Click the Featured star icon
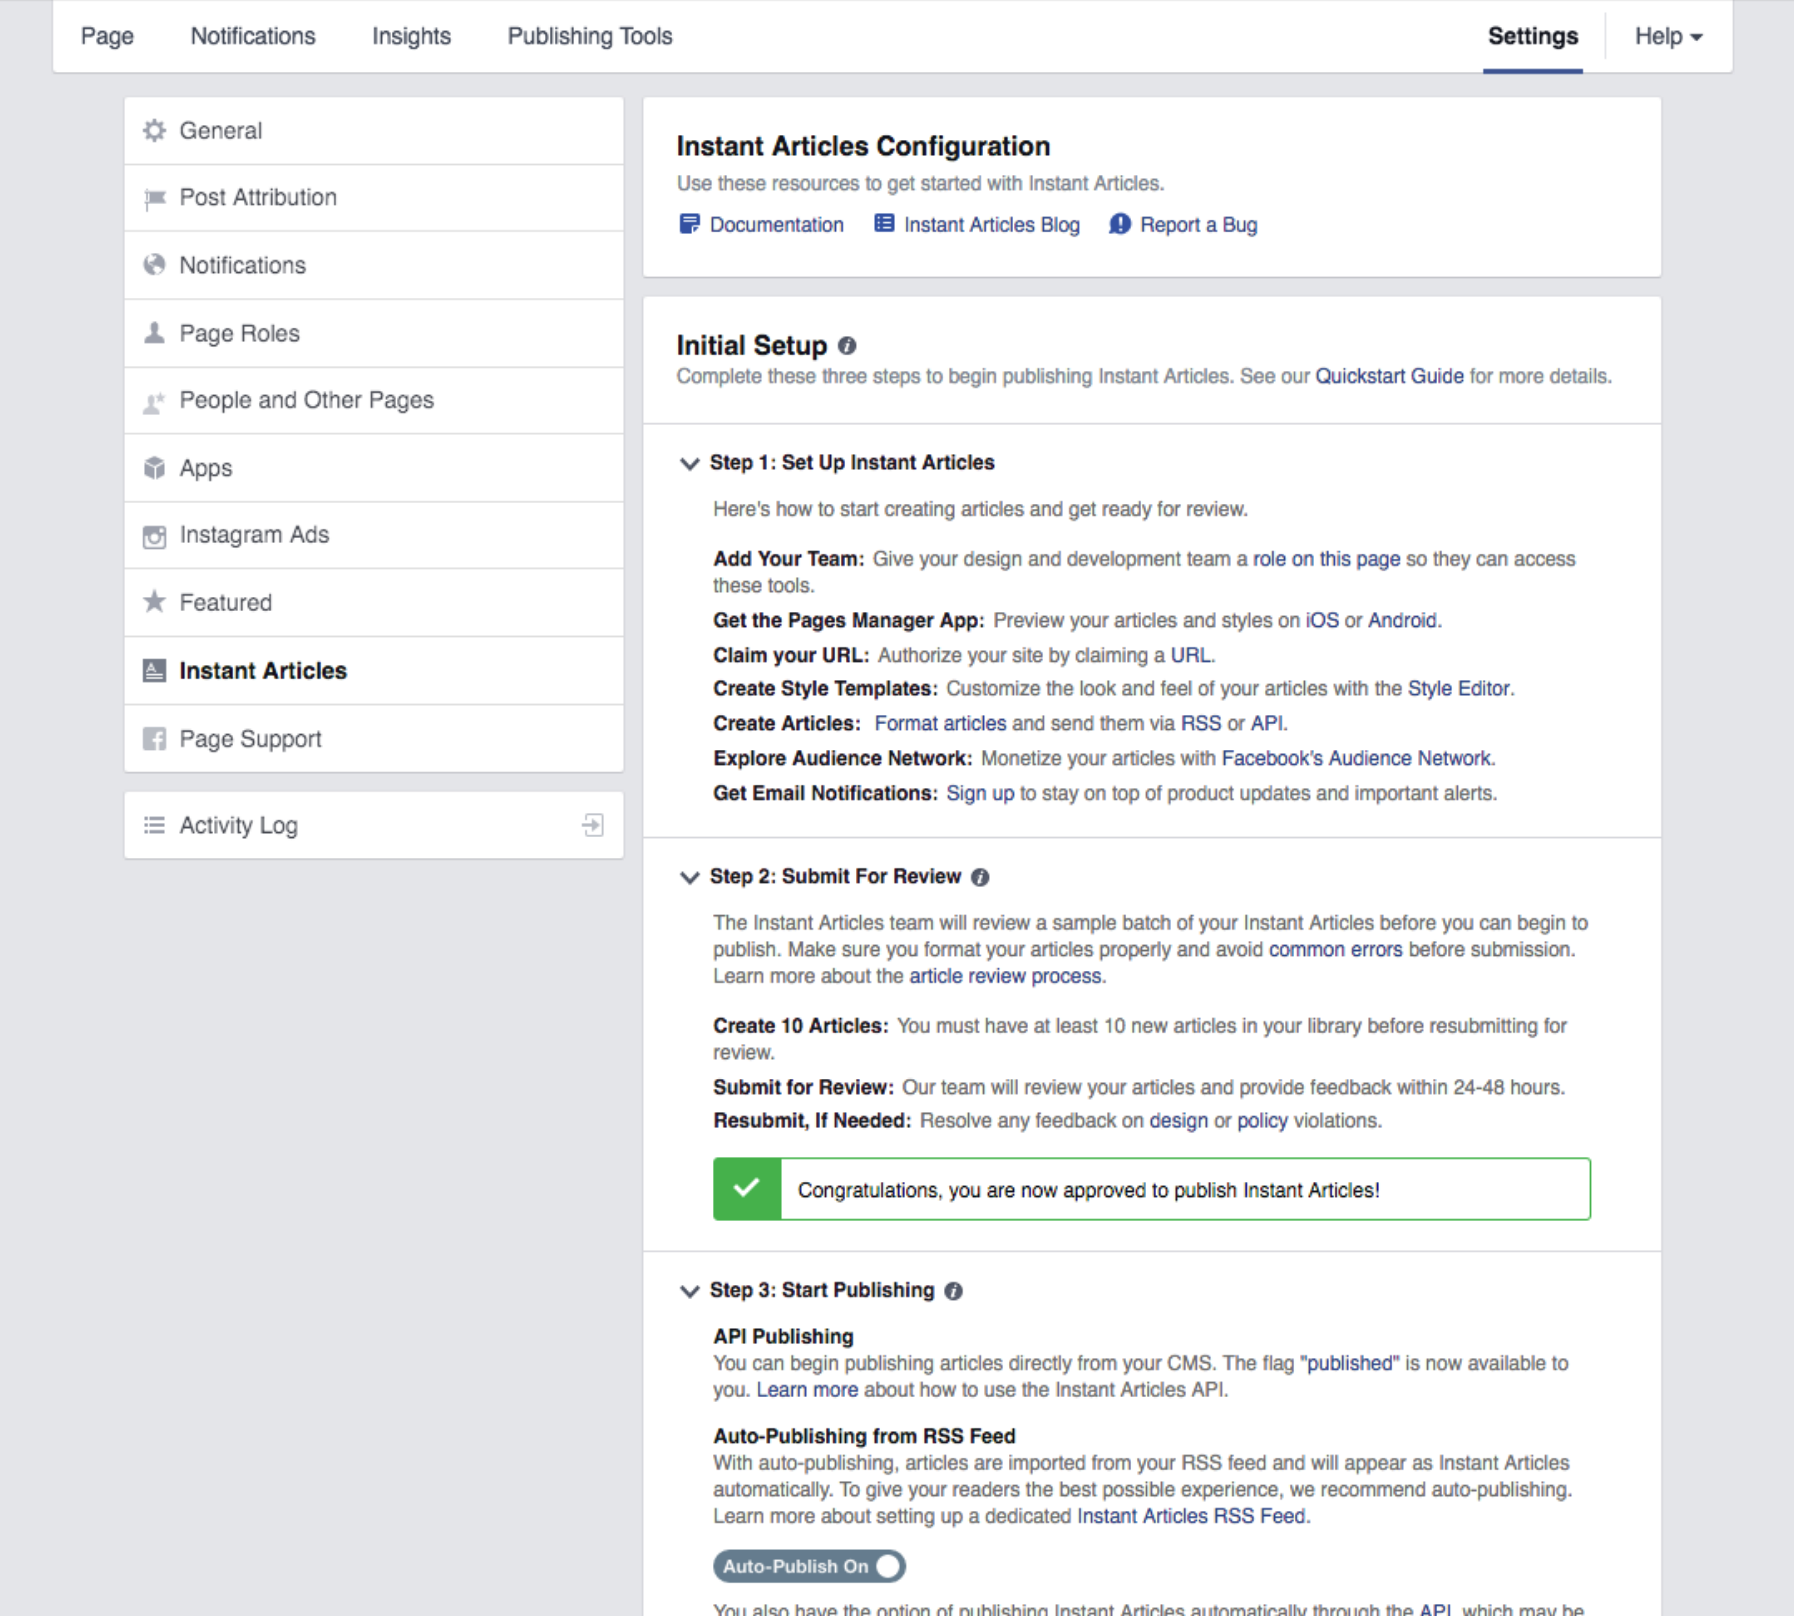The image size is (1794, 1616). click(154, 602)
